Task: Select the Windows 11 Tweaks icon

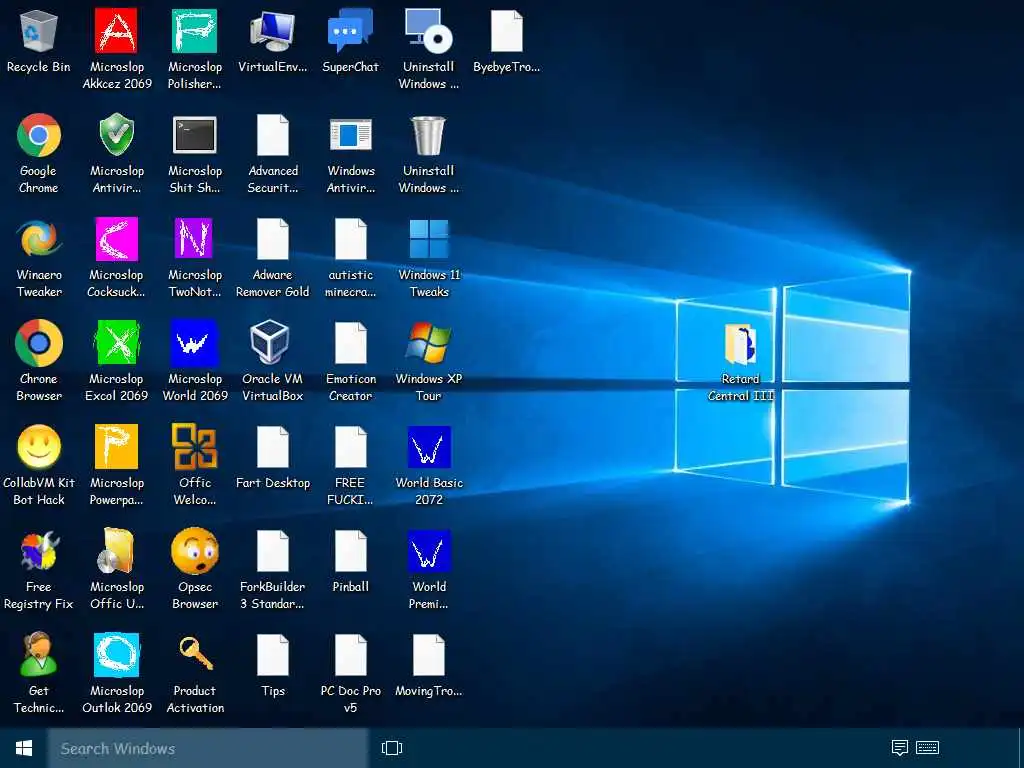Action: point(428,239)
